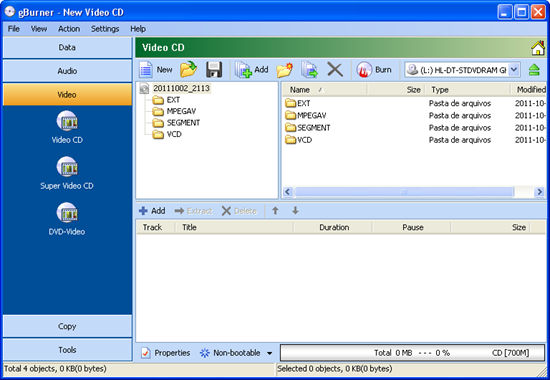Click the Pause column header
Image resolution: width=550 pixels, height=380 pixels.
tap(411, 227)
